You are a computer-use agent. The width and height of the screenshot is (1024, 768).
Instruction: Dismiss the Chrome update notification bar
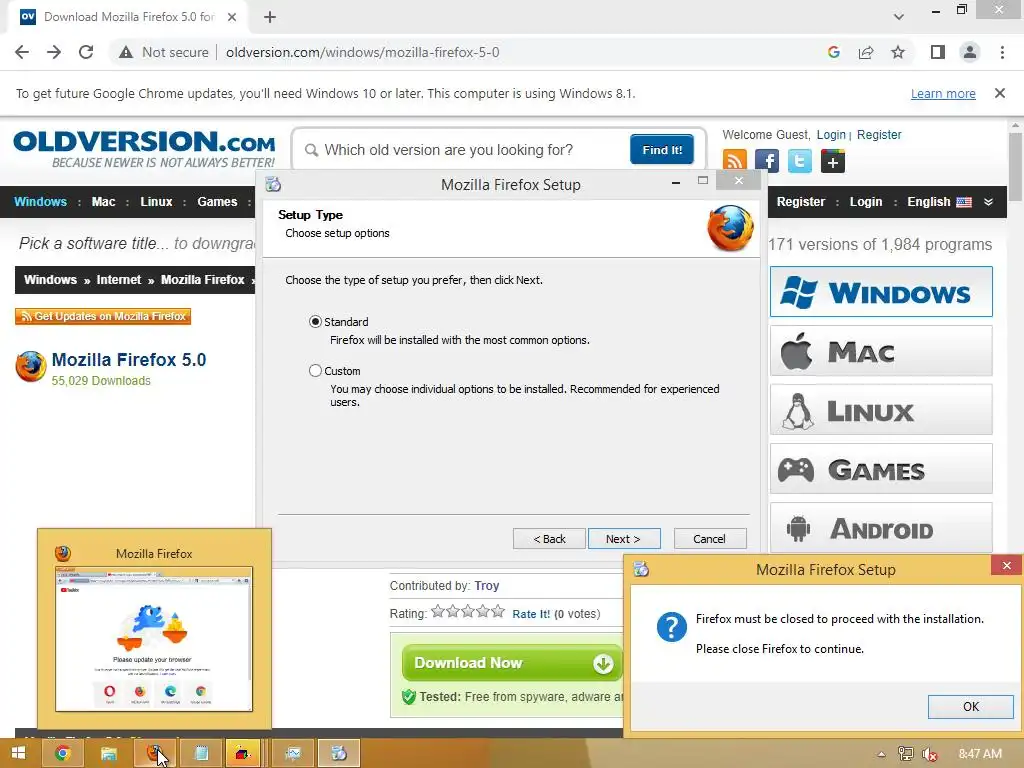(1000, 93)
